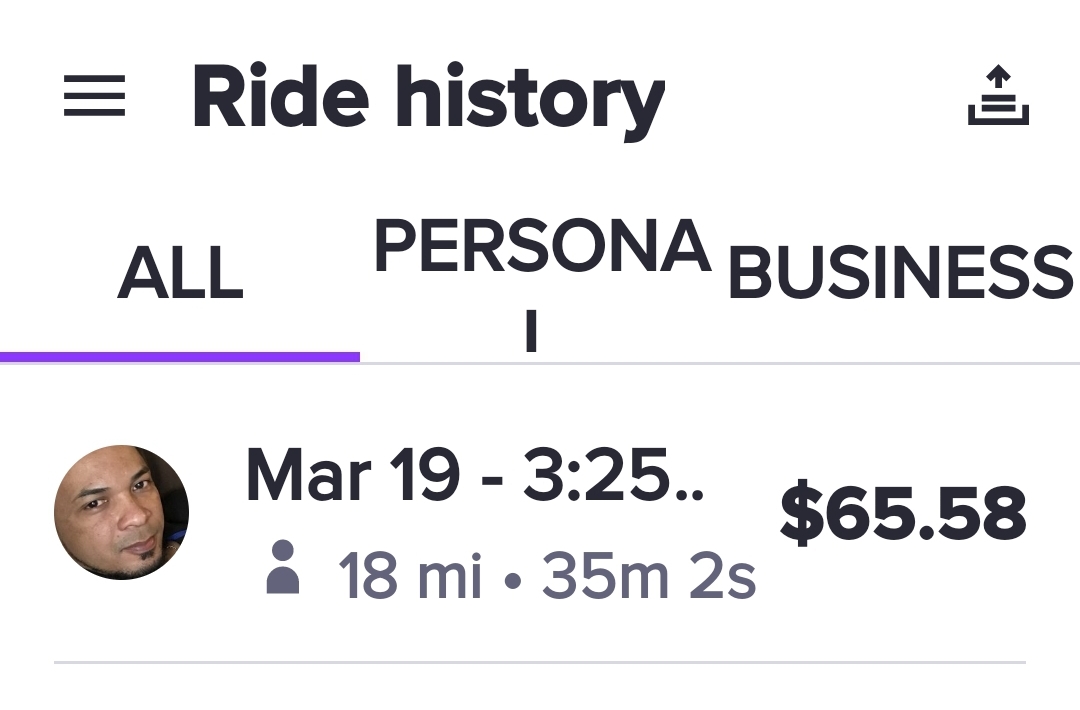The image size is (1080, 710).
Task: Expand ride details showing 18 mi duration
Action: 548,576
